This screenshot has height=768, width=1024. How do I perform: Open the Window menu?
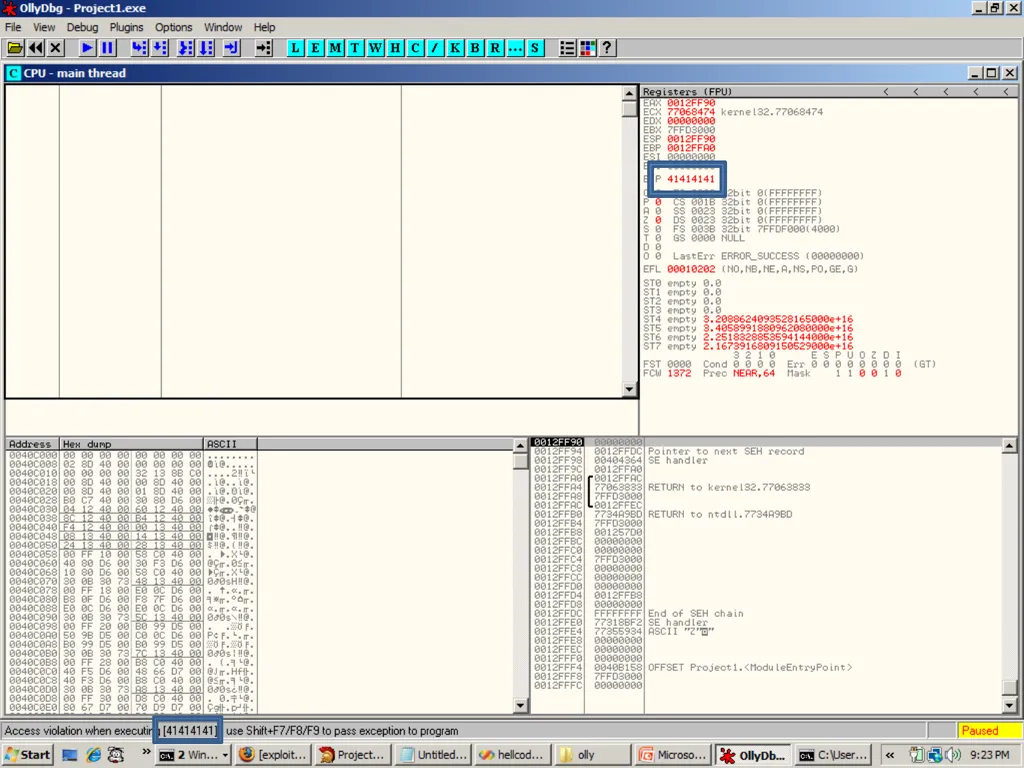[223, 27]
